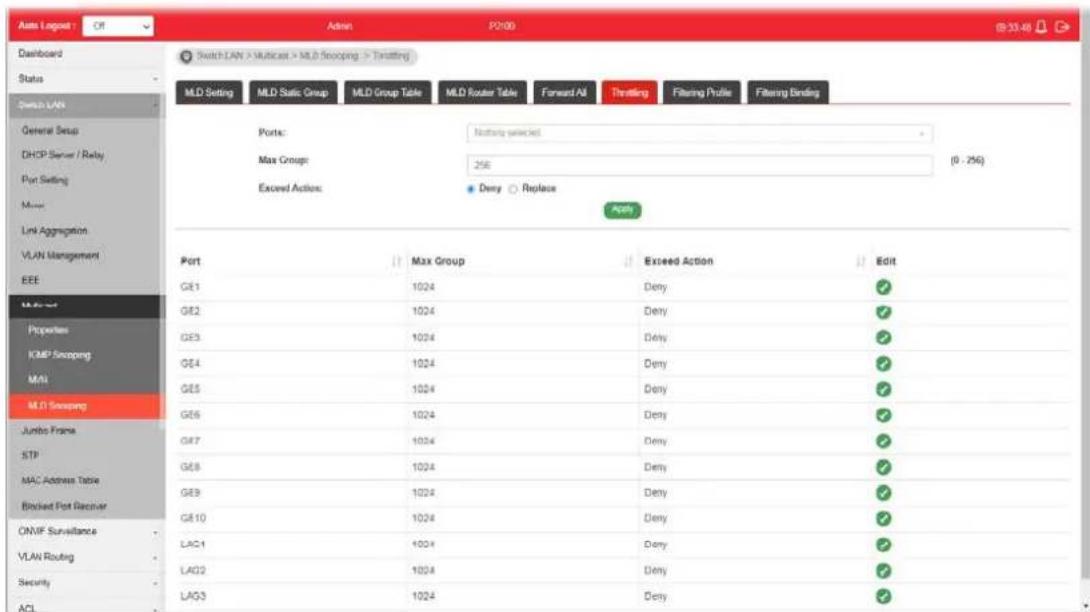The width and height of the screenshot is (1090, 612).
Task: Sort table by Port column arrows
Action: [396, 261]
